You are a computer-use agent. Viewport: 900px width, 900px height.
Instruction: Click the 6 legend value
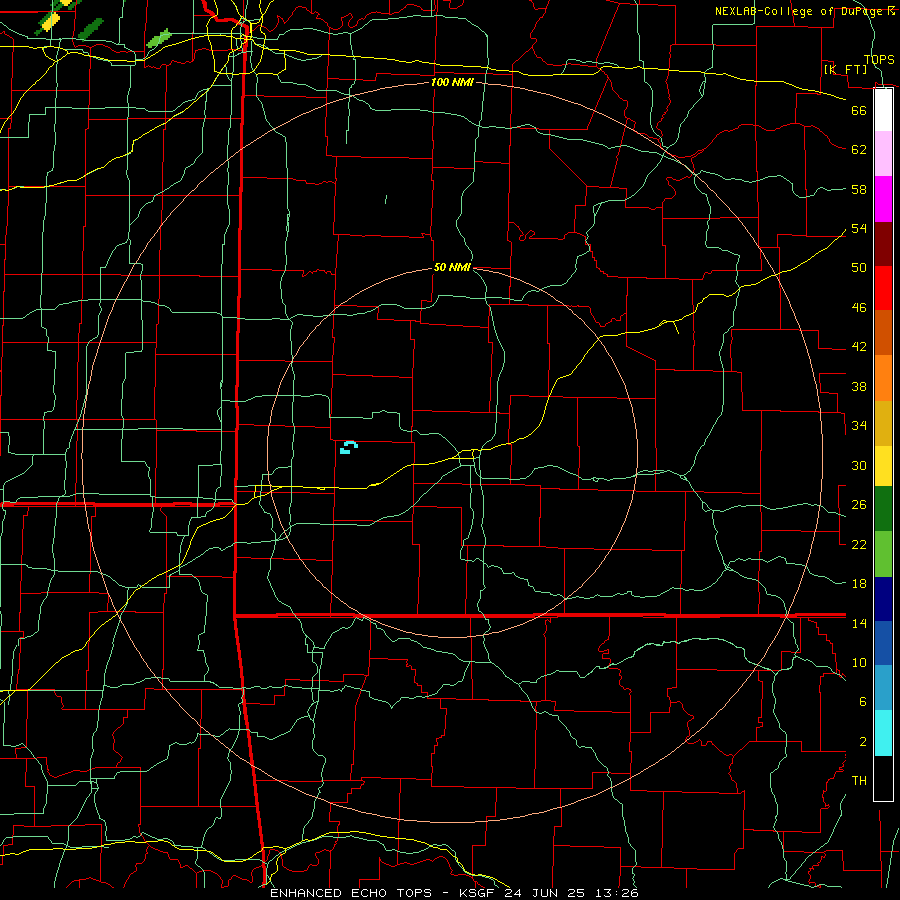click(863, 702)
